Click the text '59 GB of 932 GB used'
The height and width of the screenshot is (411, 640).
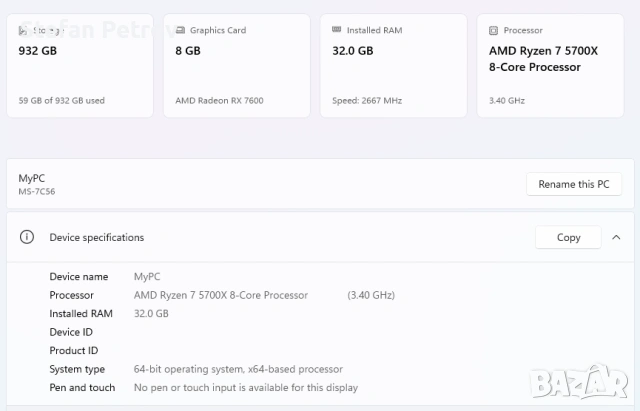tap(62, 100)
